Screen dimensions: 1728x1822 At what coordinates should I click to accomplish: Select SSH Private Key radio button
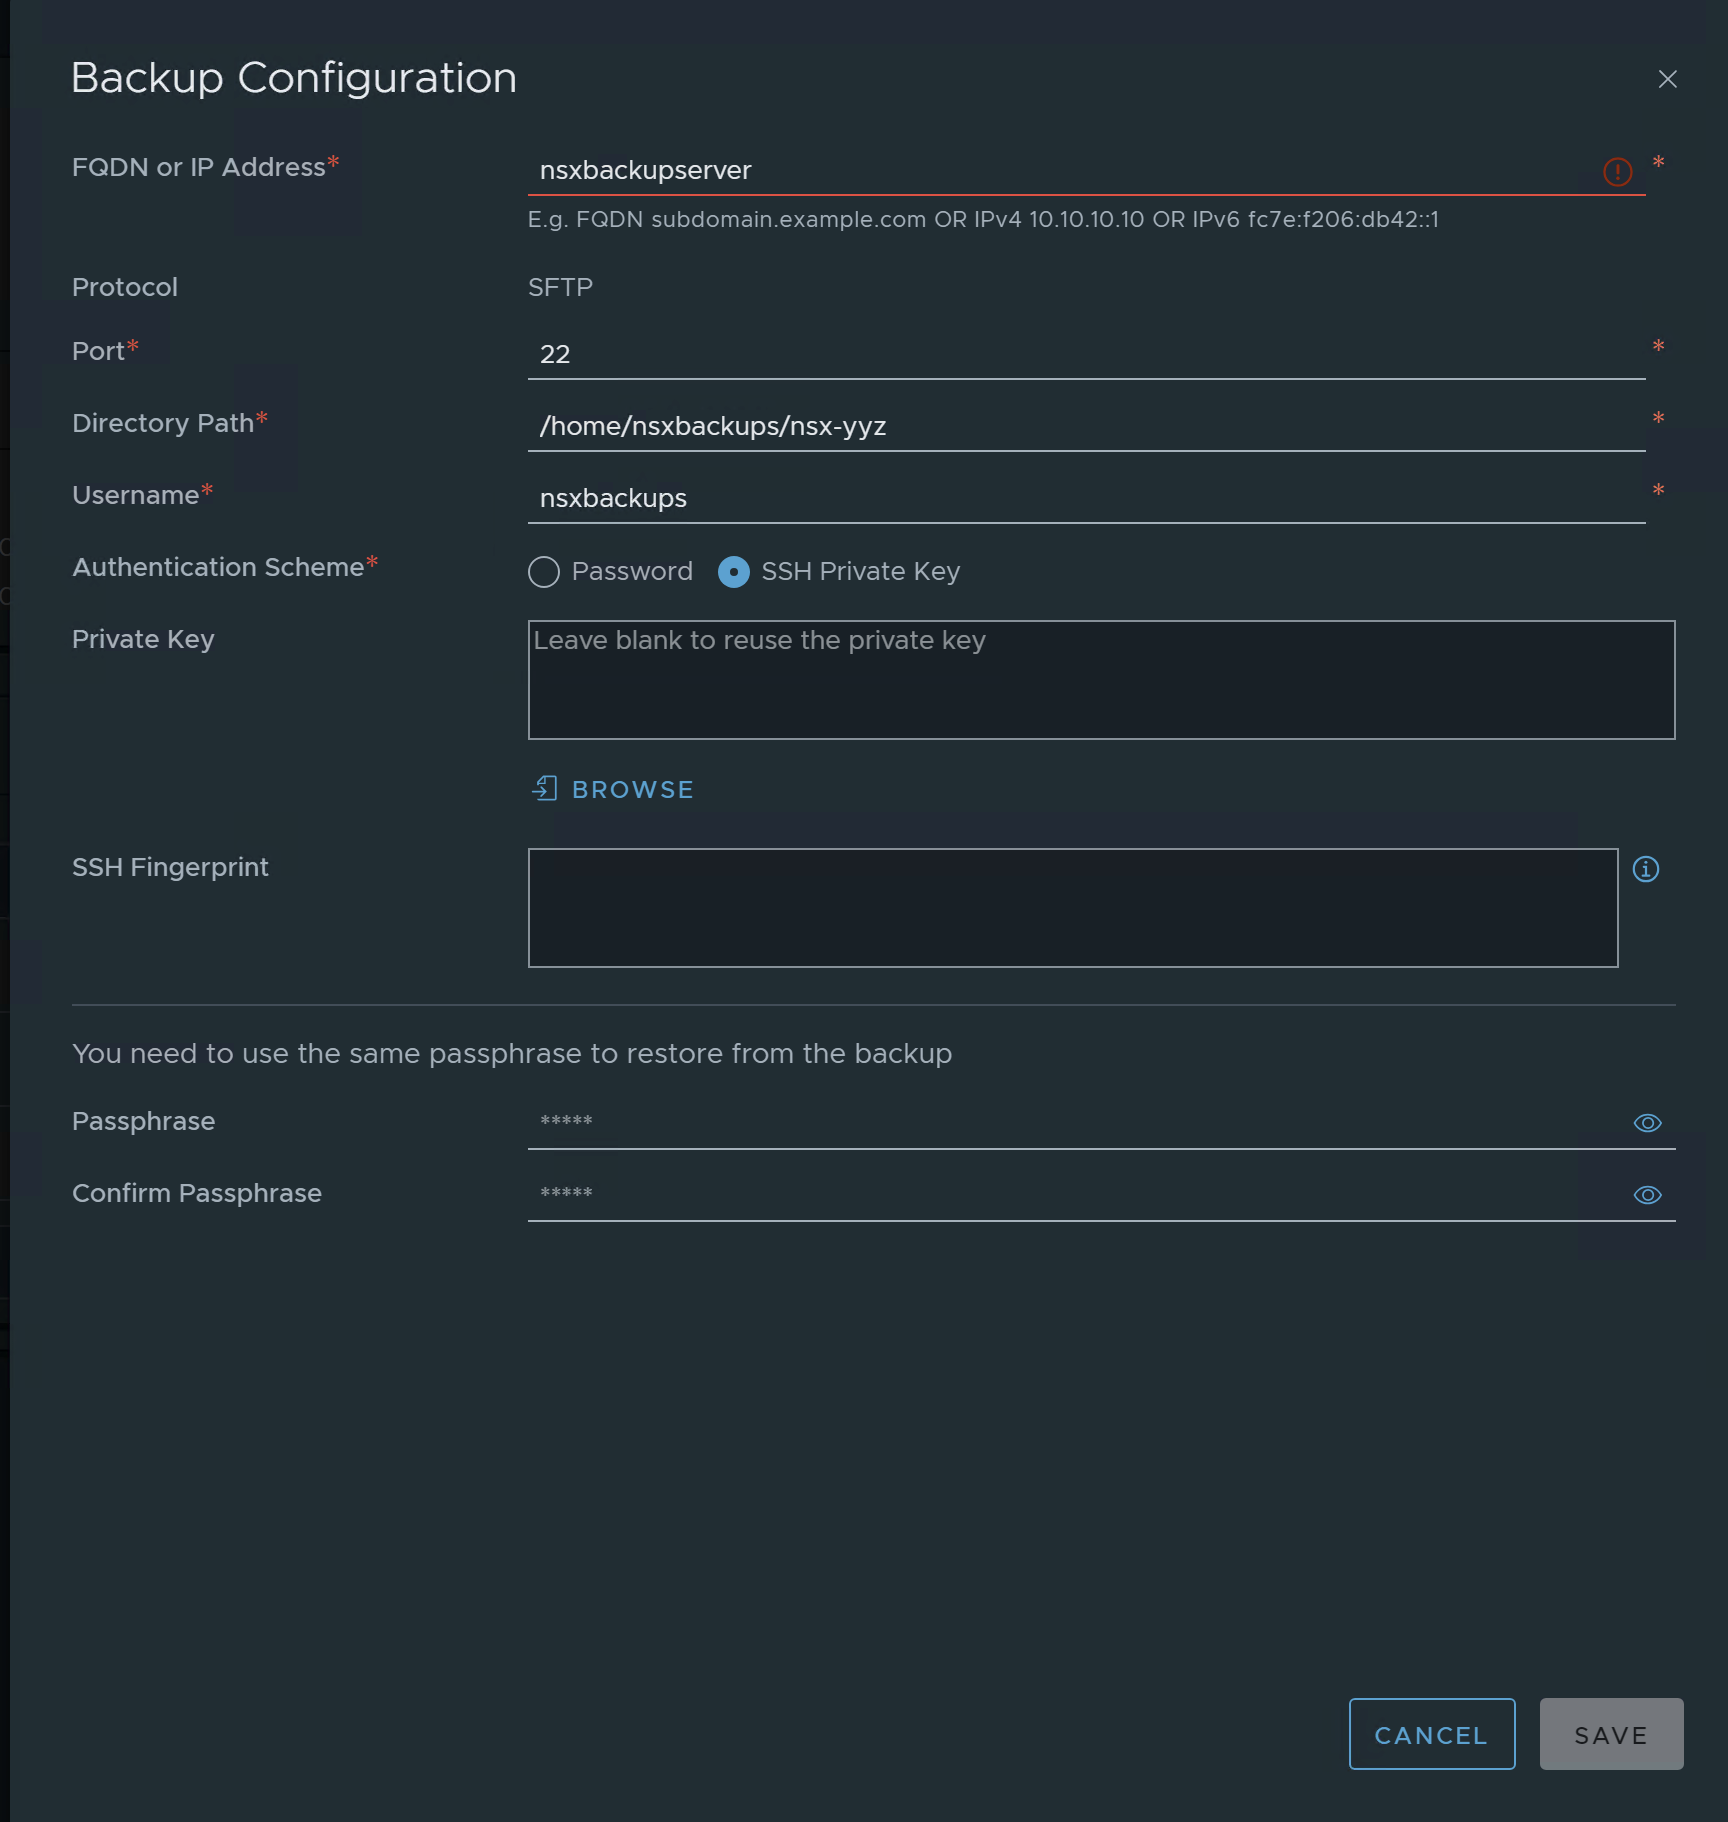734,572
